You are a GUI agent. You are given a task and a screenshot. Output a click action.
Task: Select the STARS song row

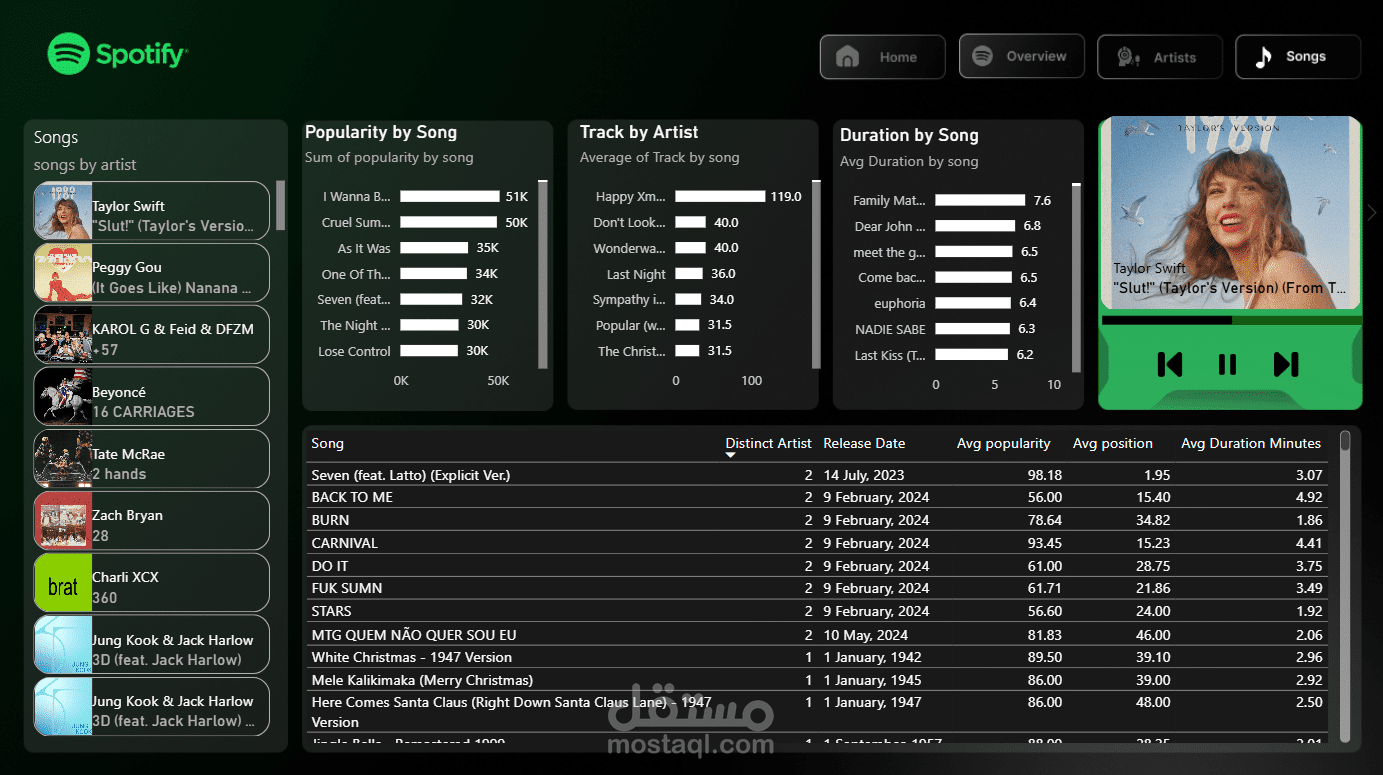(x=817, y=611)
